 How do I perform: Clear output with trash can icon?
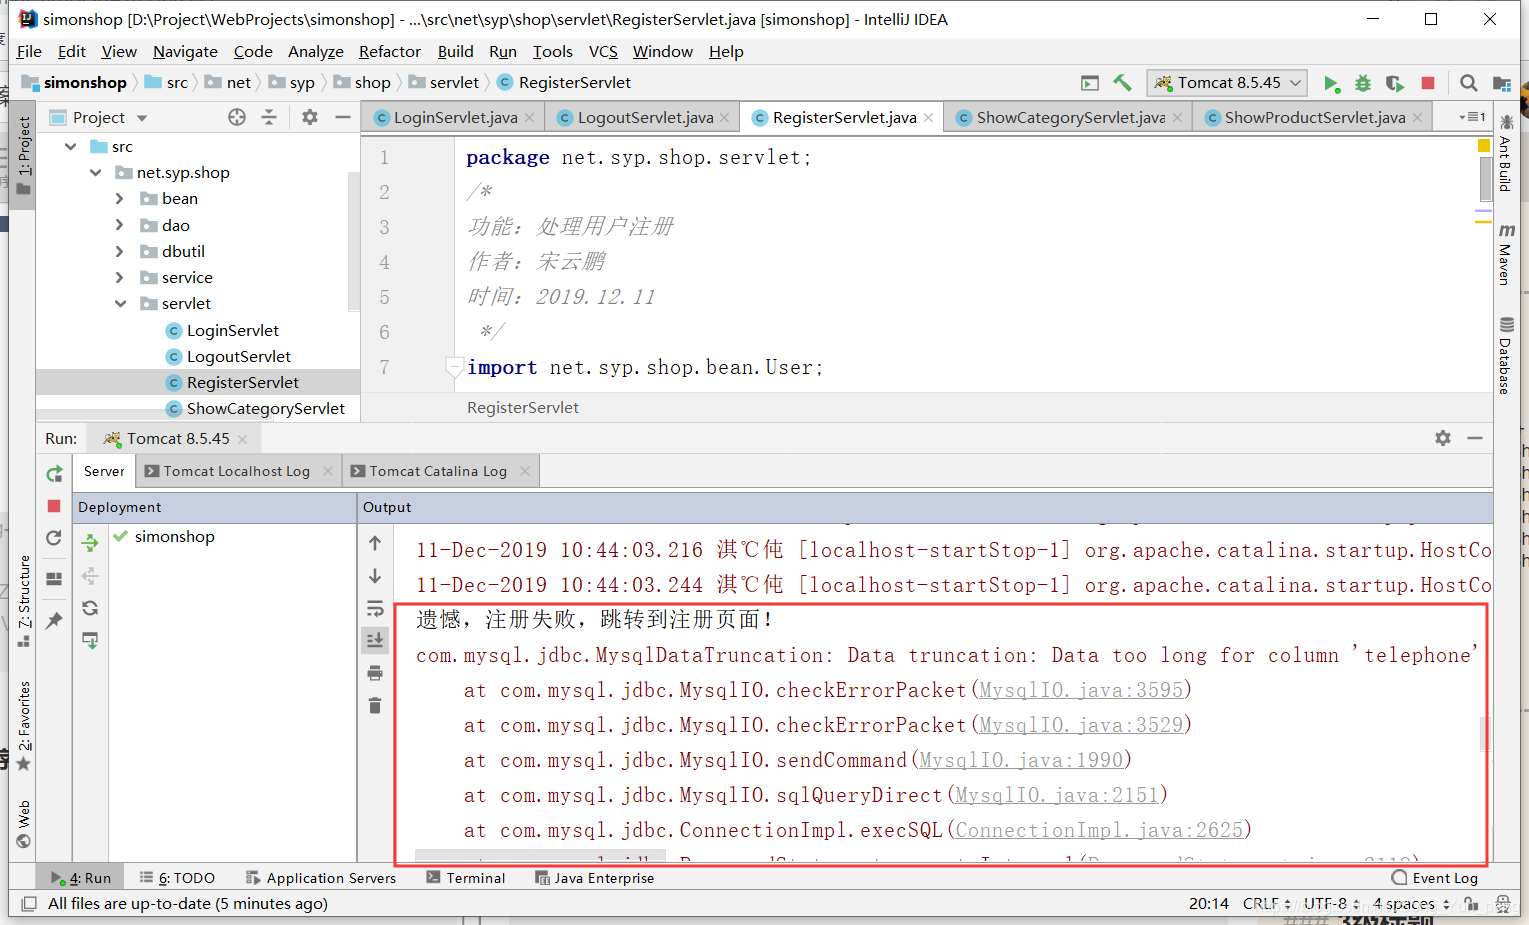click(x=375, y=705)
